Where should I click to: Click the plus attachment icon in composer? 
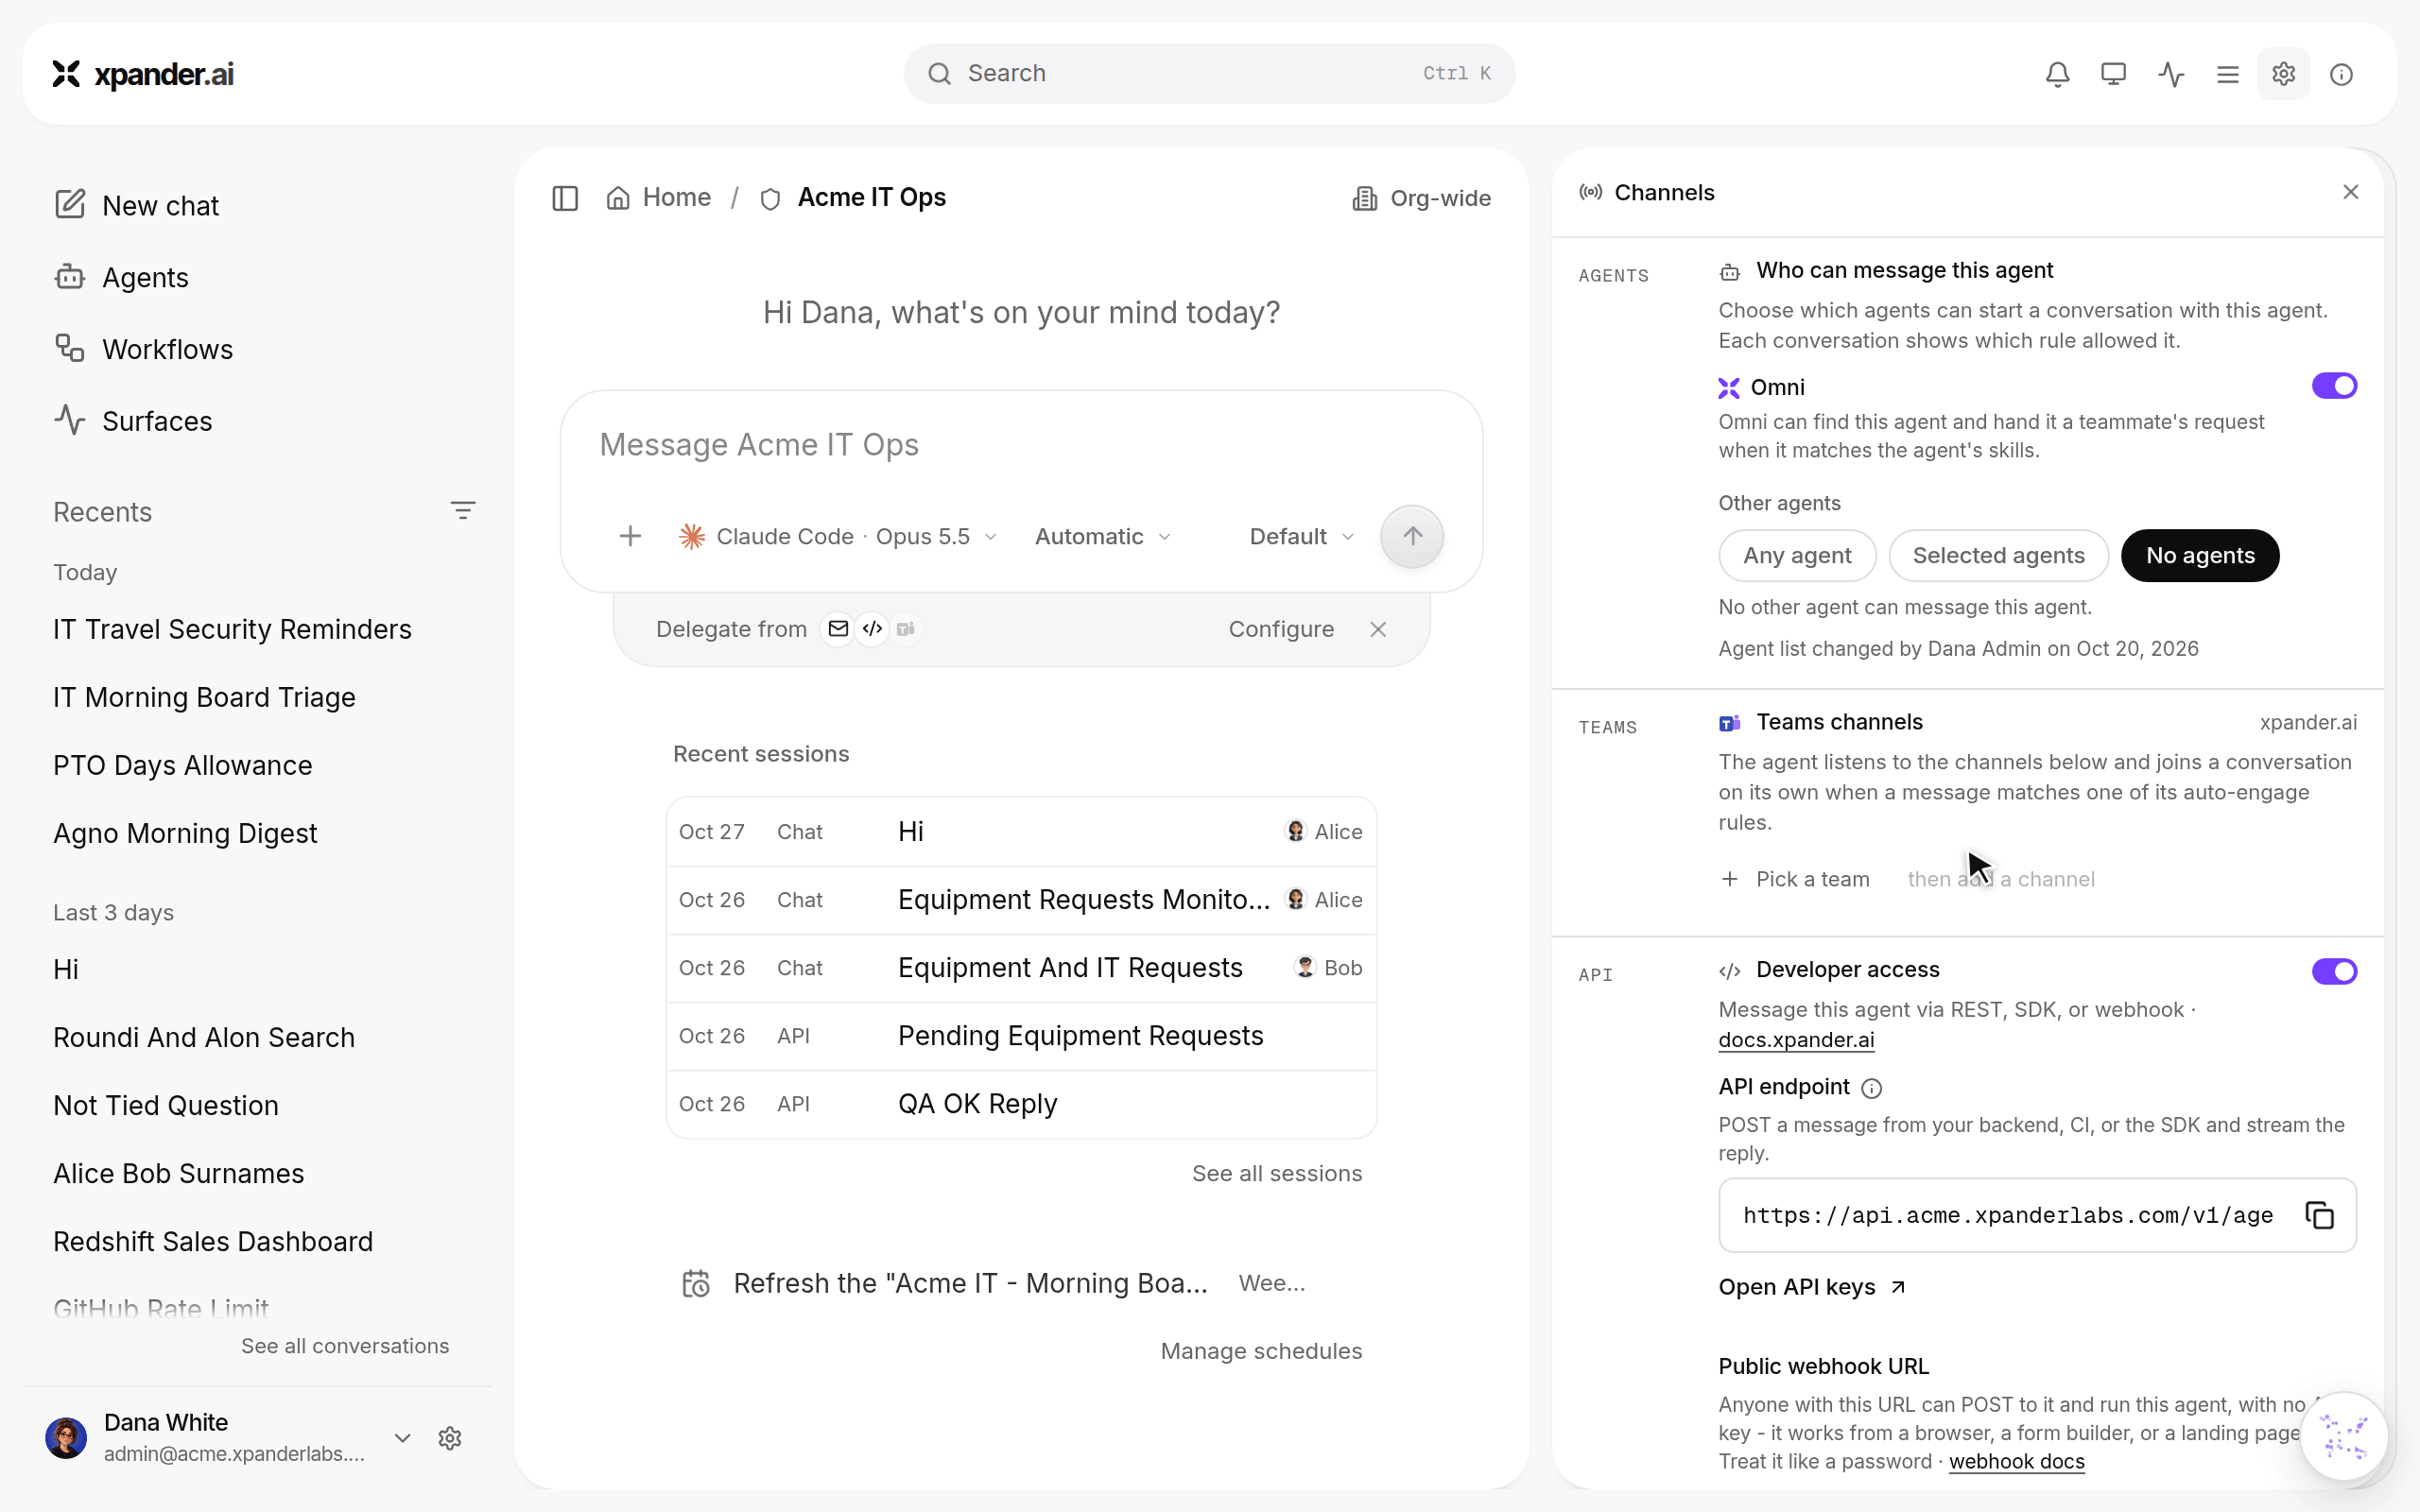(630, 537)
